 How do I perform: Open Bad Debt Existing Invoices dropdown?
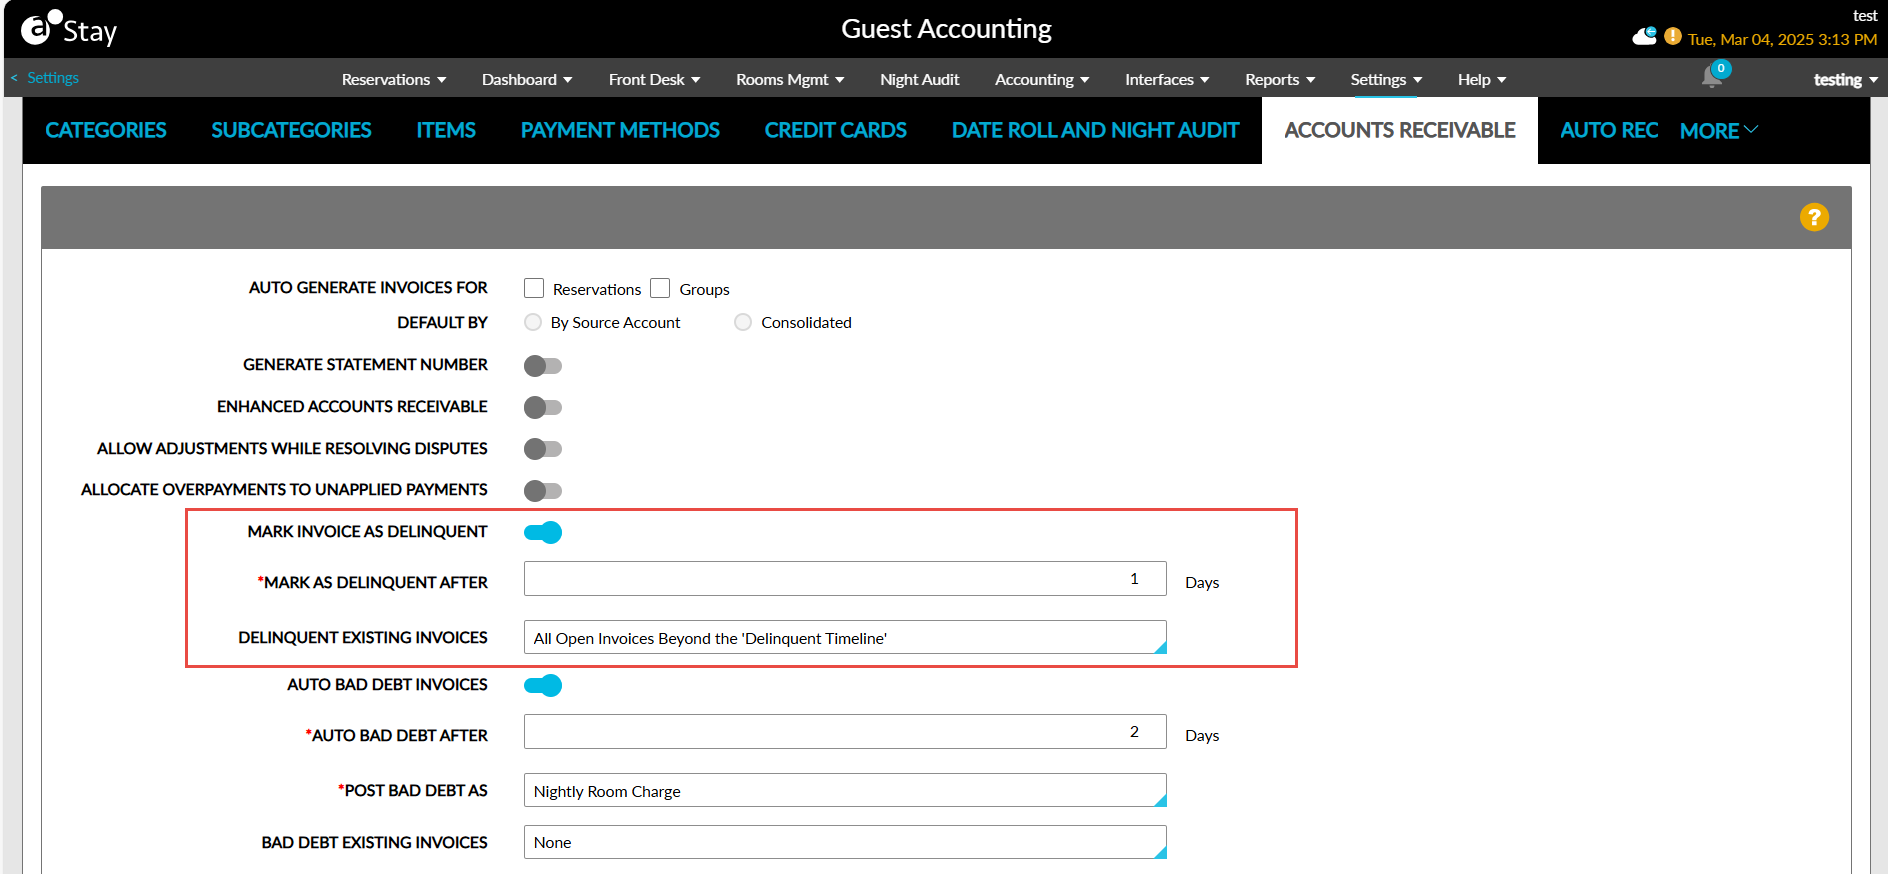point(845,842)
